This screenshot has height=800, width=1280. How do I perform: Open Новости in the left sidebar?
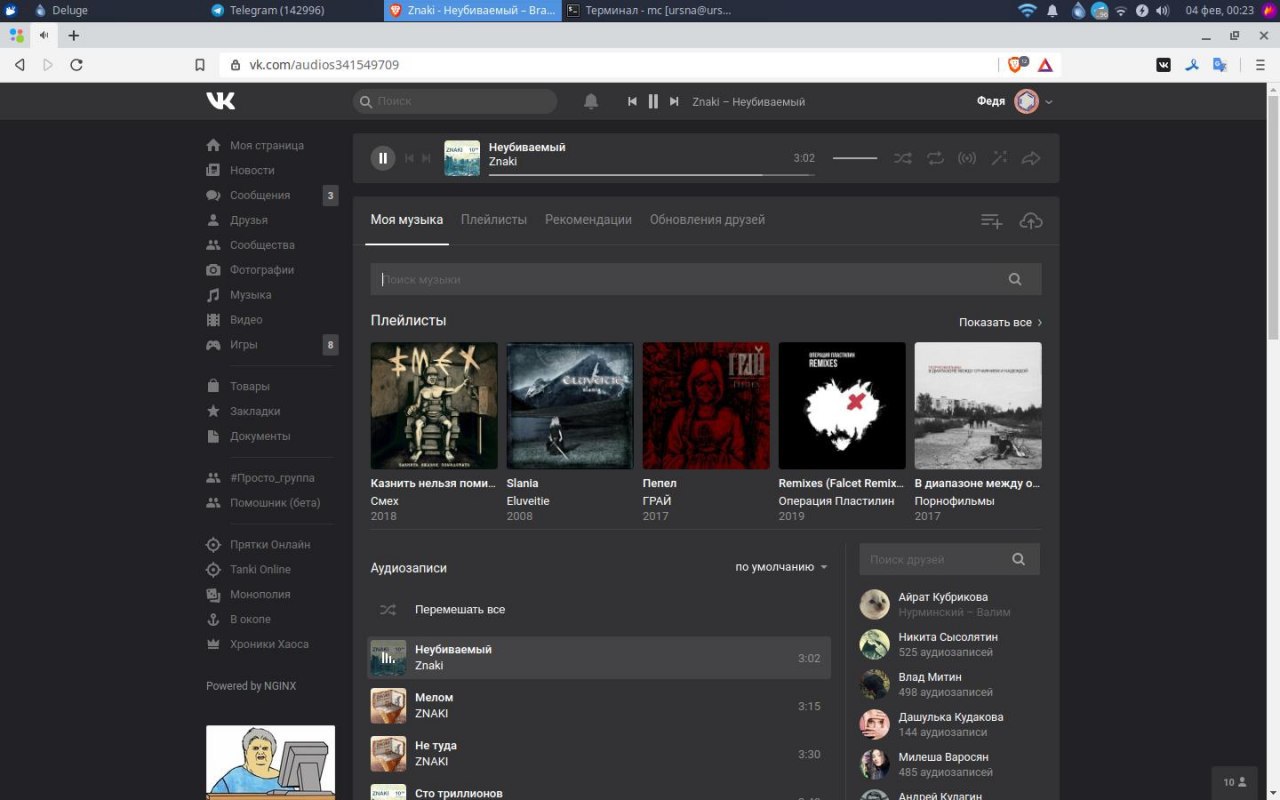(252, 171)
